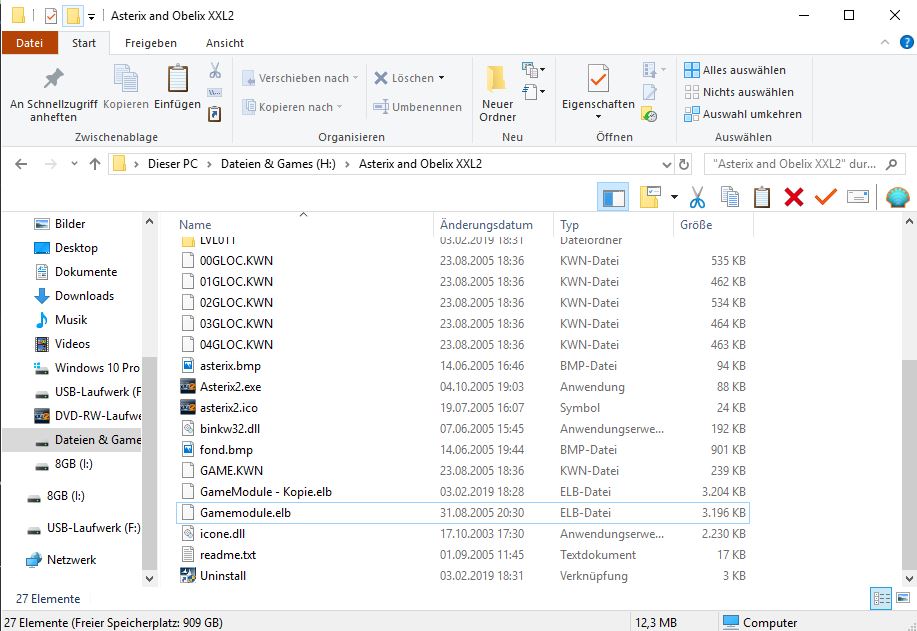Open help via blue question mark

[x=906, y=42]
